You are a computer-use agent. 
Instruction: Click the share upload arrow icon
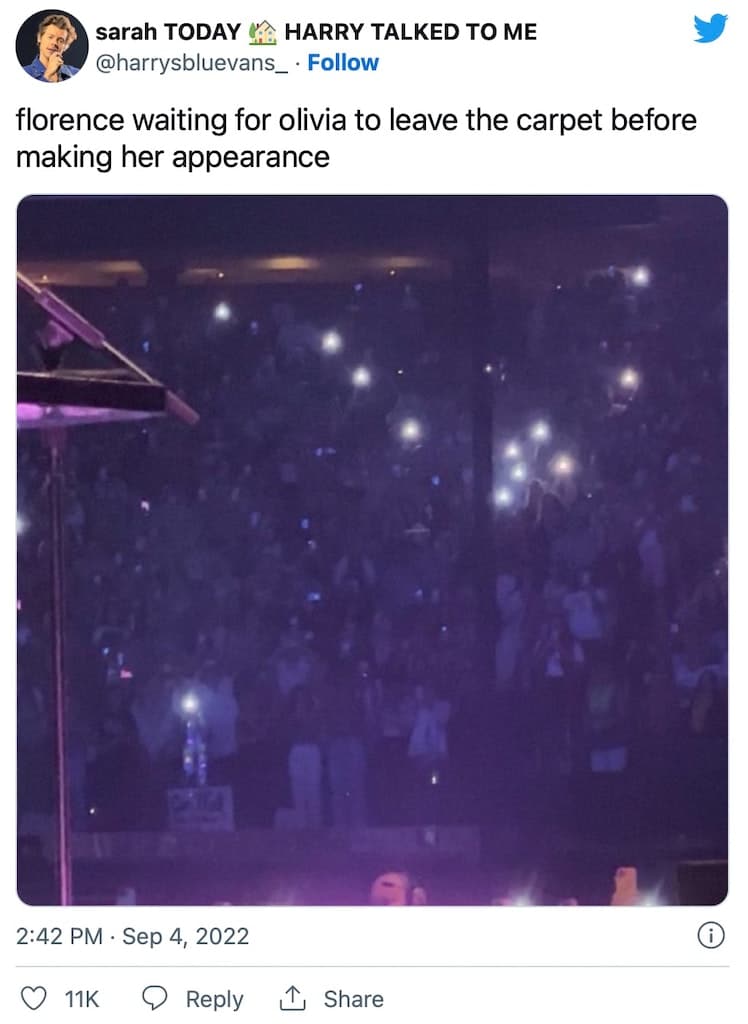[x=292, y=998]
